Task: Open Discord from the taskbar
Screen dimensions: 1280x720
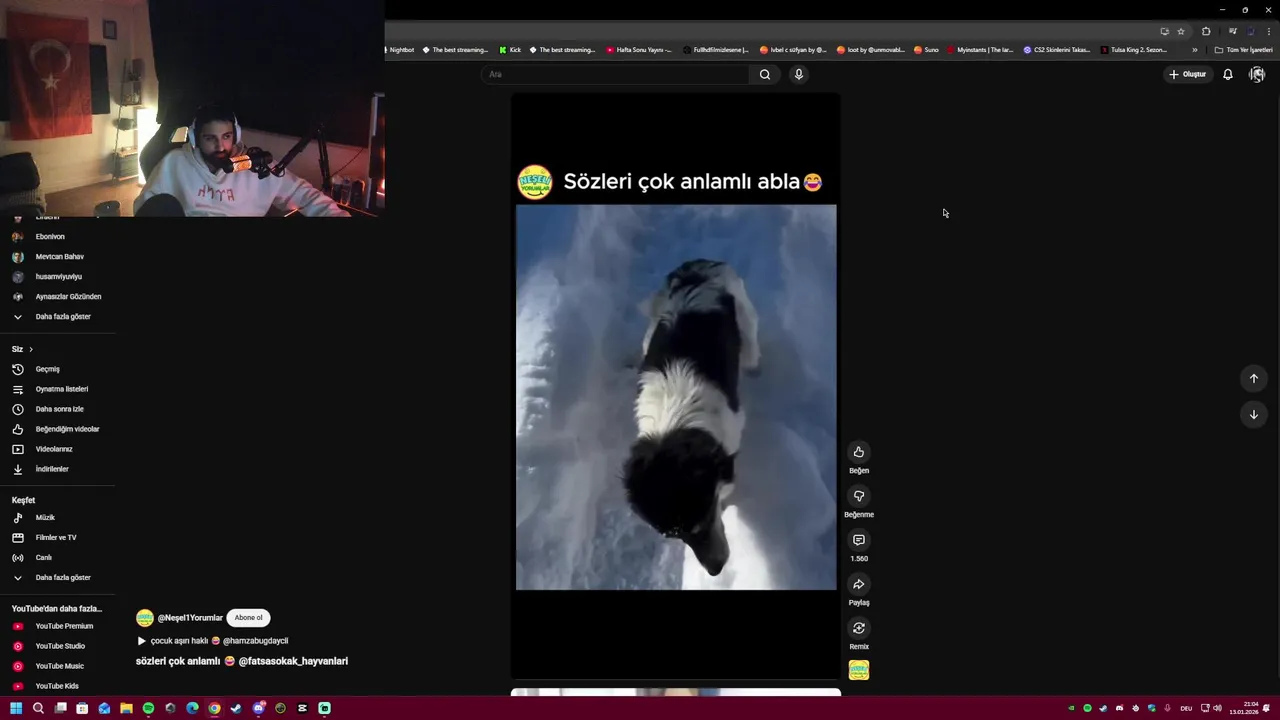Action: click(x=258, y=708)
